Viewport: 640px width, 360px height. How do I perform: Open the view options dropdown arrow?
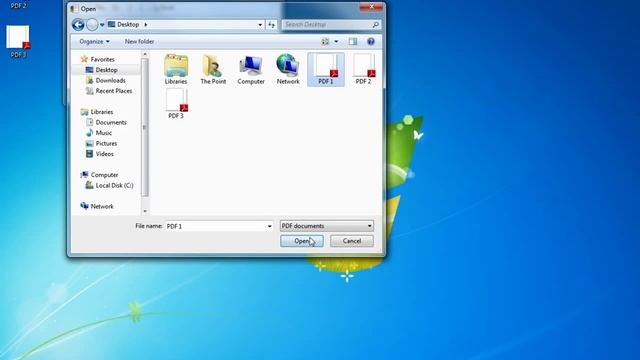point(336,42)
